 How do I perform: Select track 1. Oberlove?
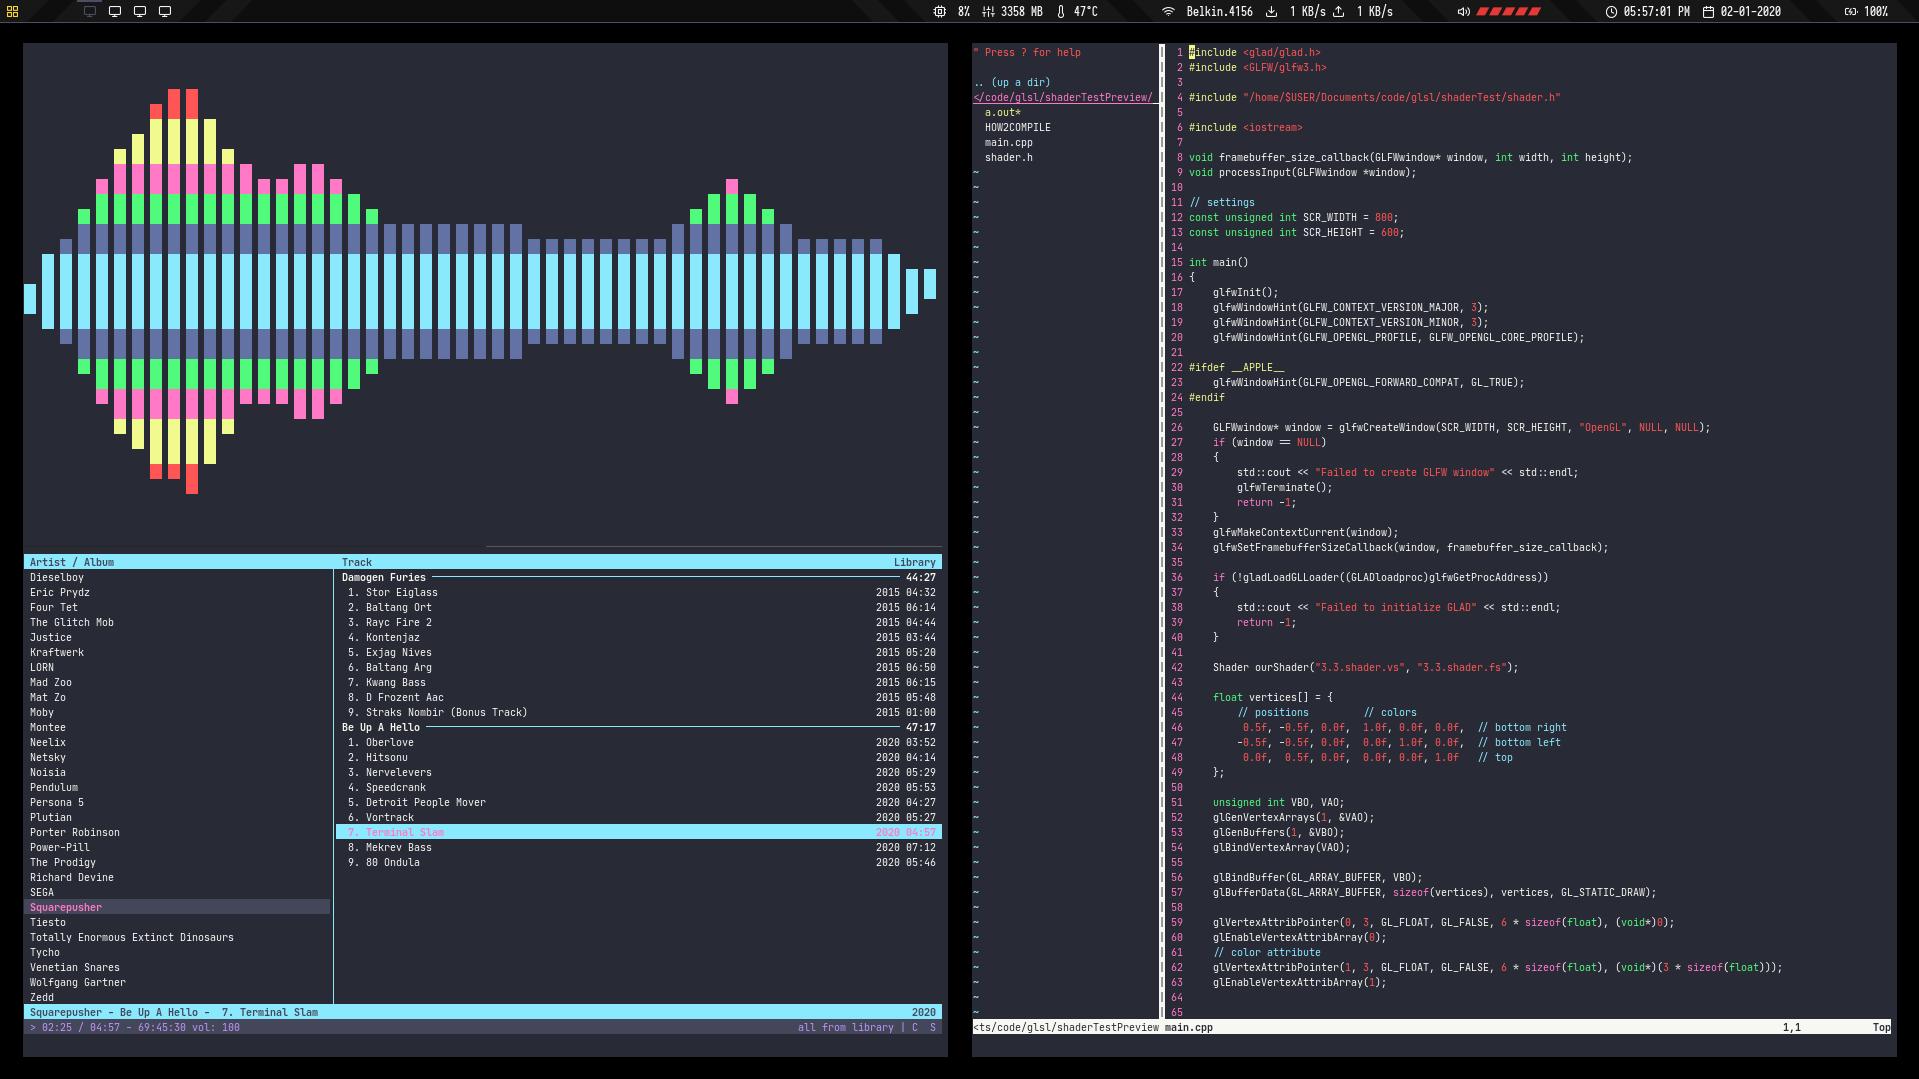[x=639, y=742]
